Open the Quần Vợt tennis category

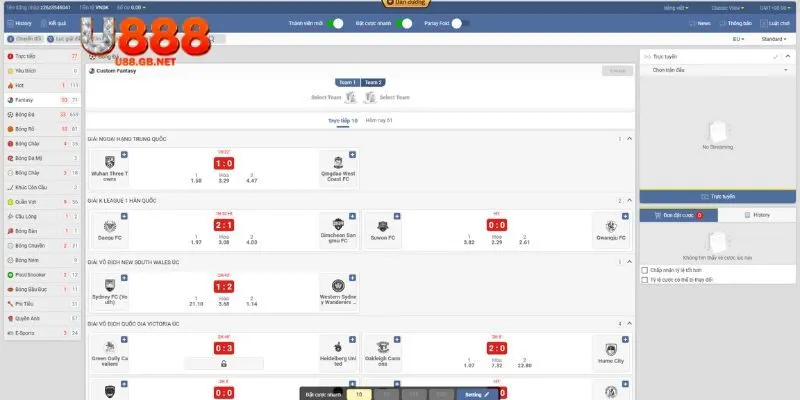(x=42, y=202)
